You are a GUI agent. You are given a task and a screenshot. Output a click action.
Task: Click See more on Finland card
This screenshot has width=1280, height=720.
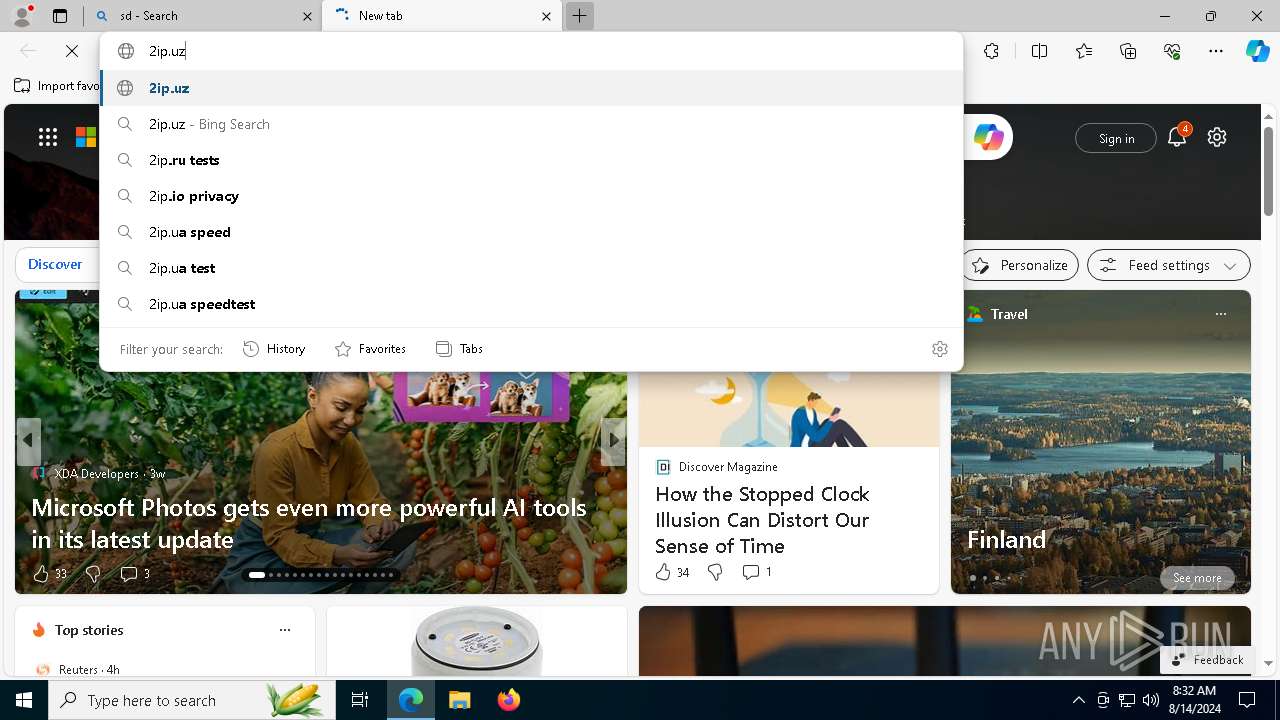coord(1197,578)
